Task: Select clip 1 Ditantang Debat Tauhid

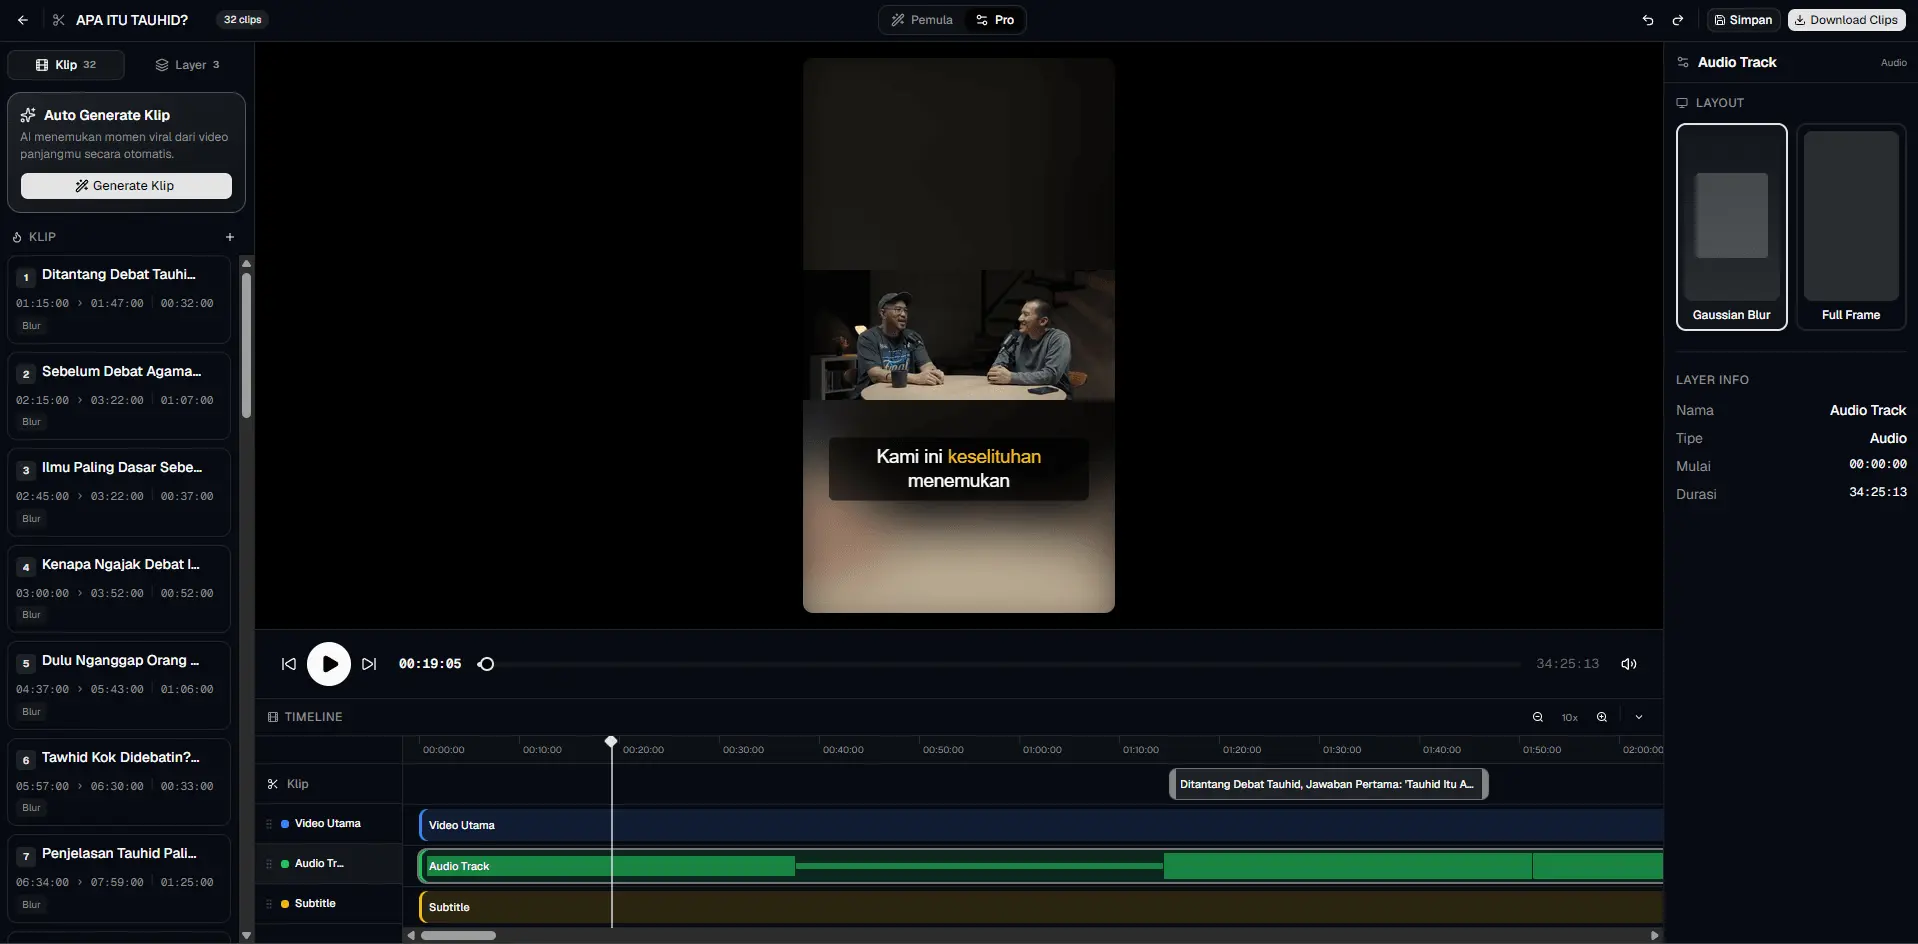Action: [119, 299]
